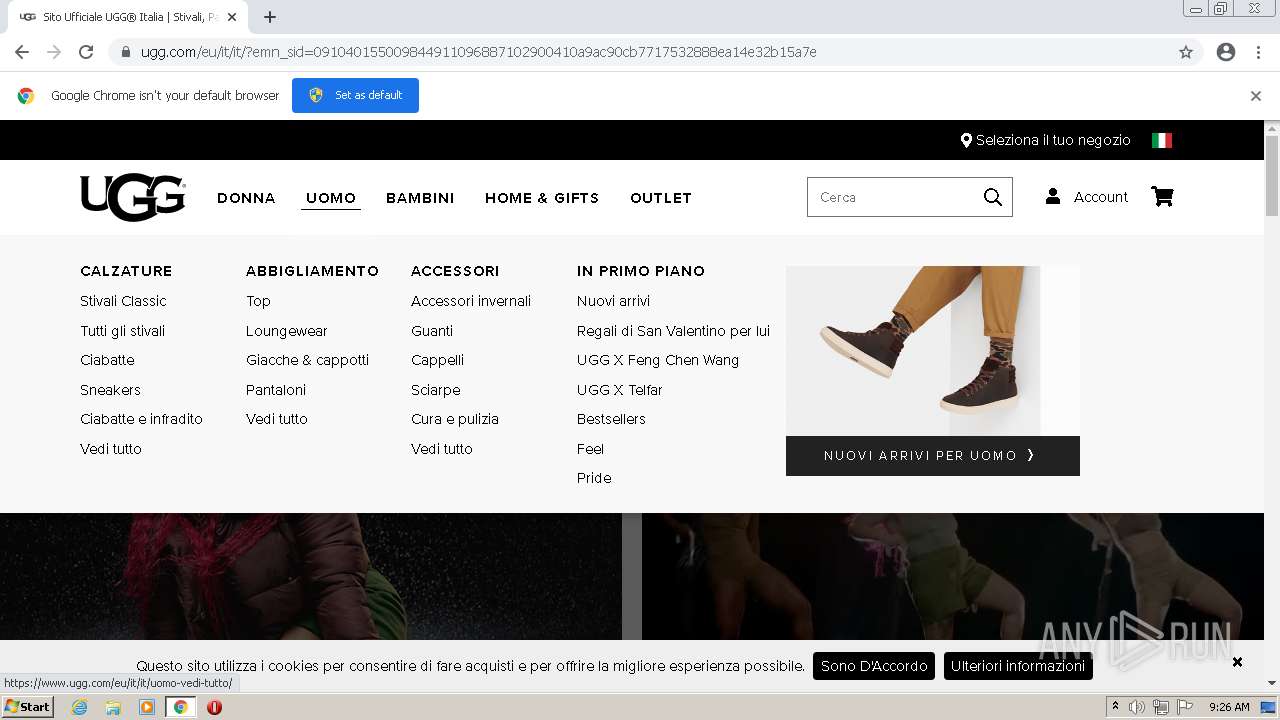Open the Windows Start button
Screen dimensions: 1280x720
28,707
